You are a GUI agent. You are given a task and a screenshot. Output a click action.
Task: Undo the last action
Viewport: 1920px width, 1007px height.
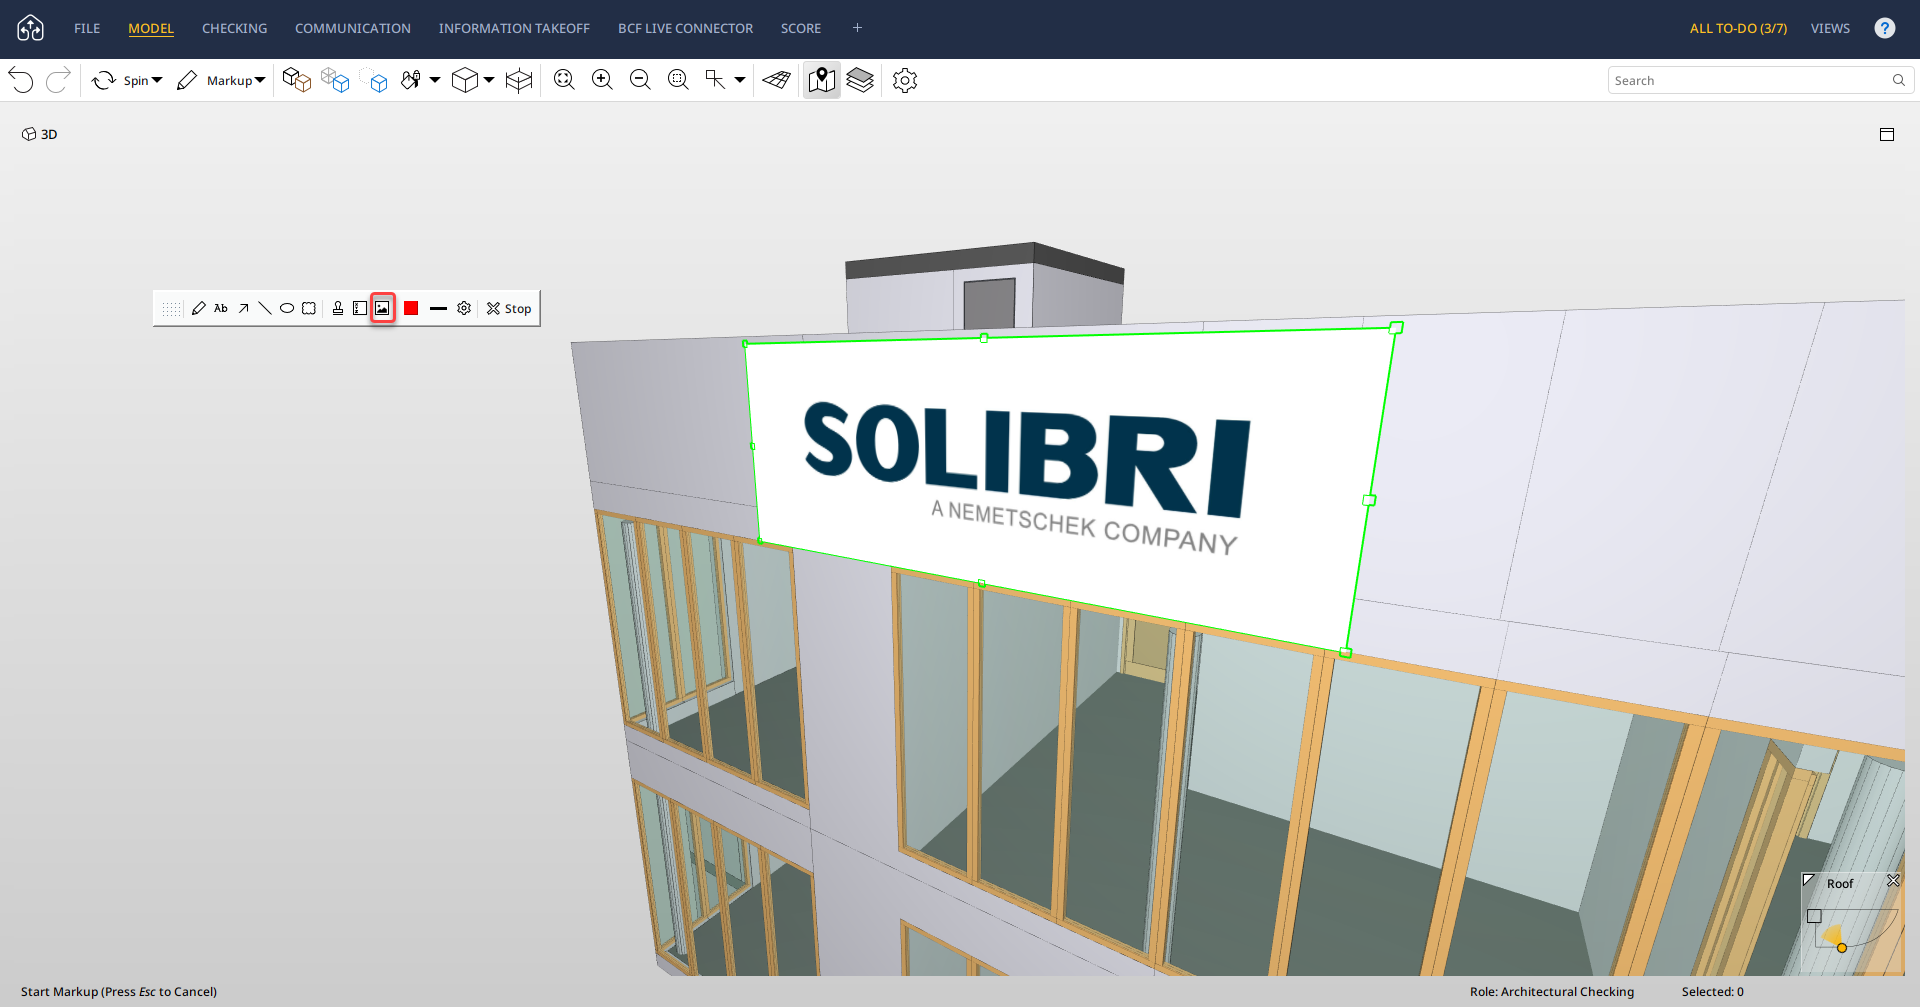[x=21, y=80]
